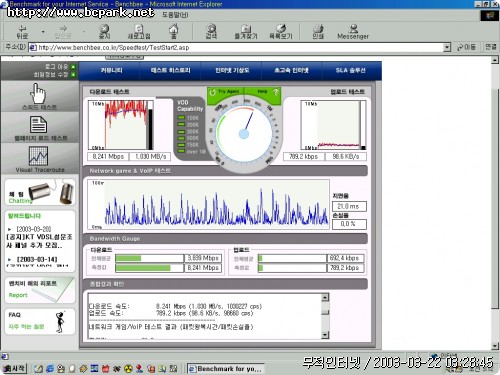Stop page loading with 중지 button

click(x=104, y=32)
